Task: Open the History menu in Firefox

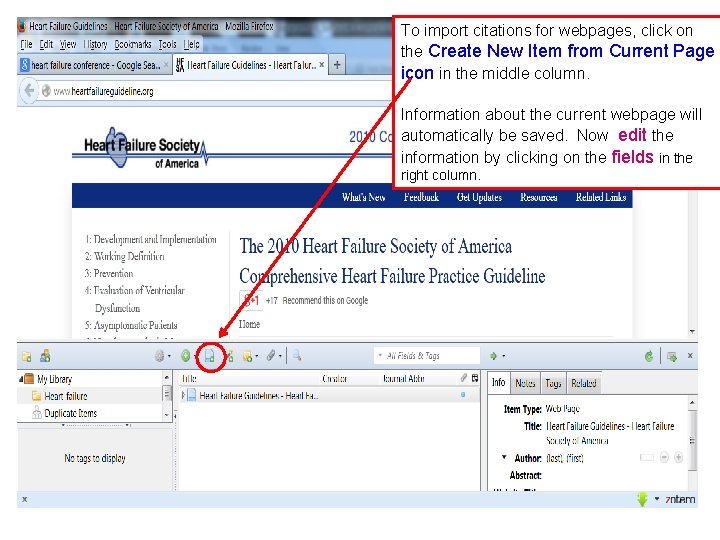Action: (x=95, y=45)
